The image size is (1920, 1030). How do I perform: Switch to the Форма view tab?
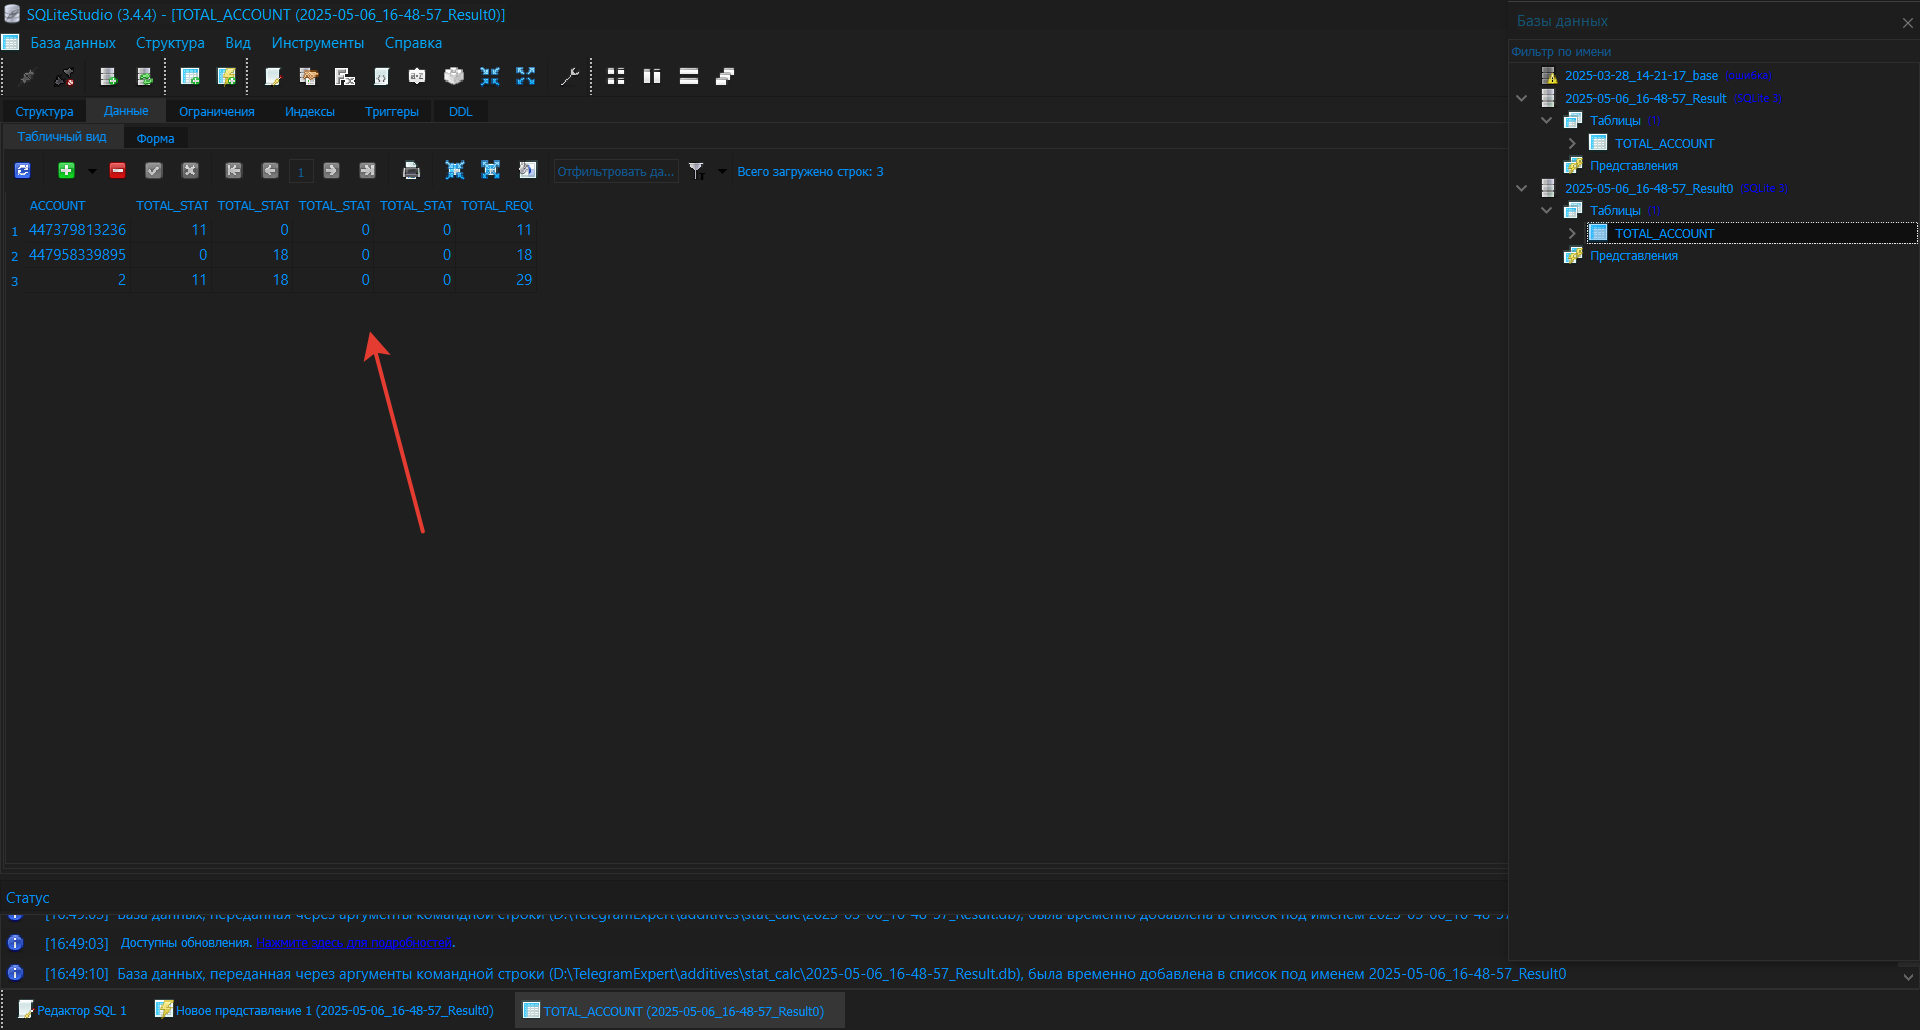tap(155, 138)
